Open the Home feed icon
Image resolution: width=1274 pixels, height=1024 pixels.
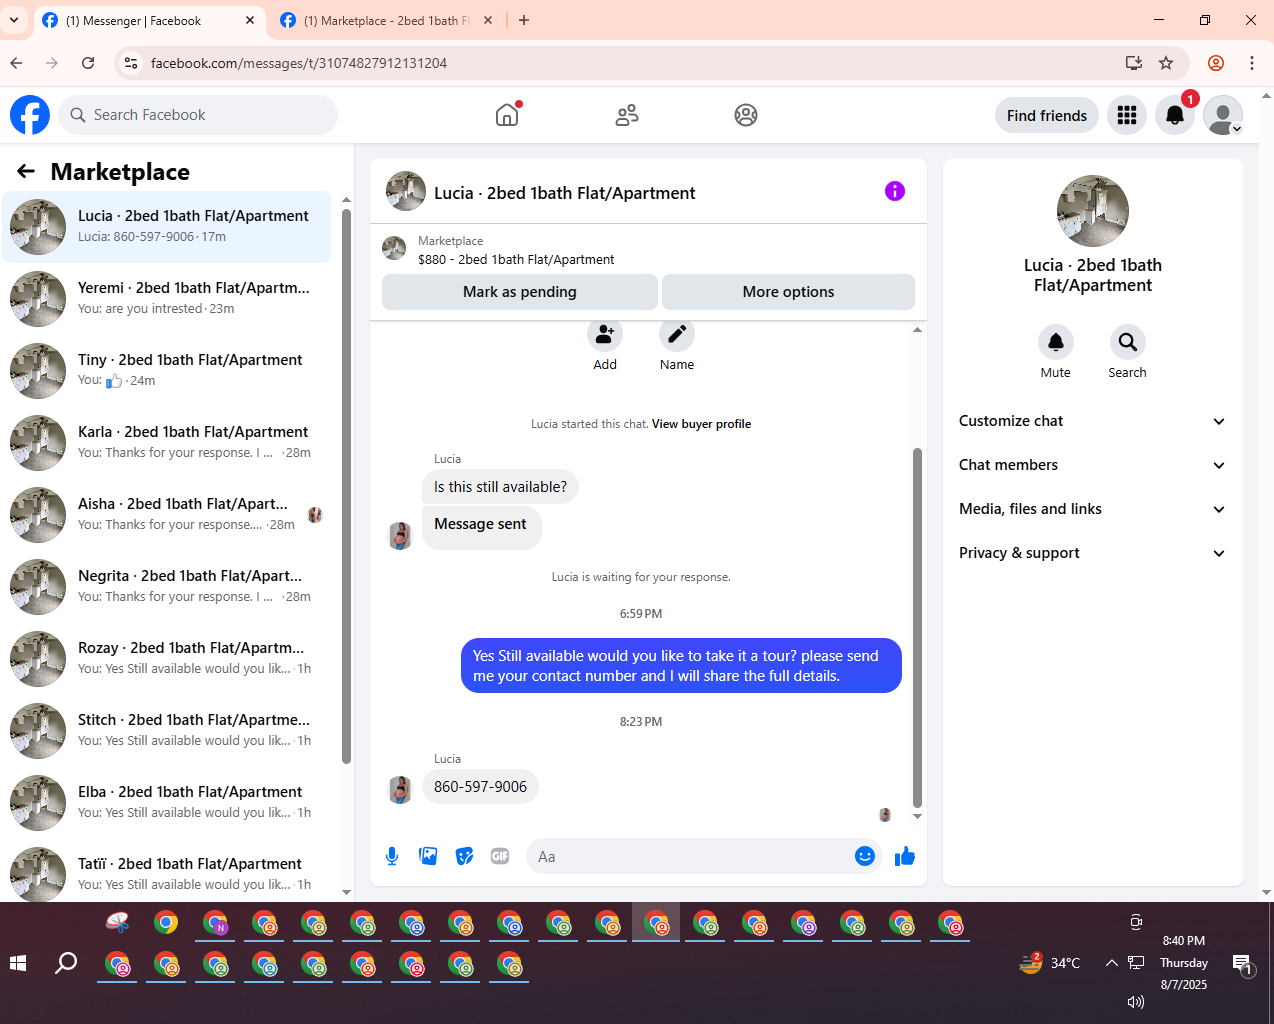tap(507, 115)
